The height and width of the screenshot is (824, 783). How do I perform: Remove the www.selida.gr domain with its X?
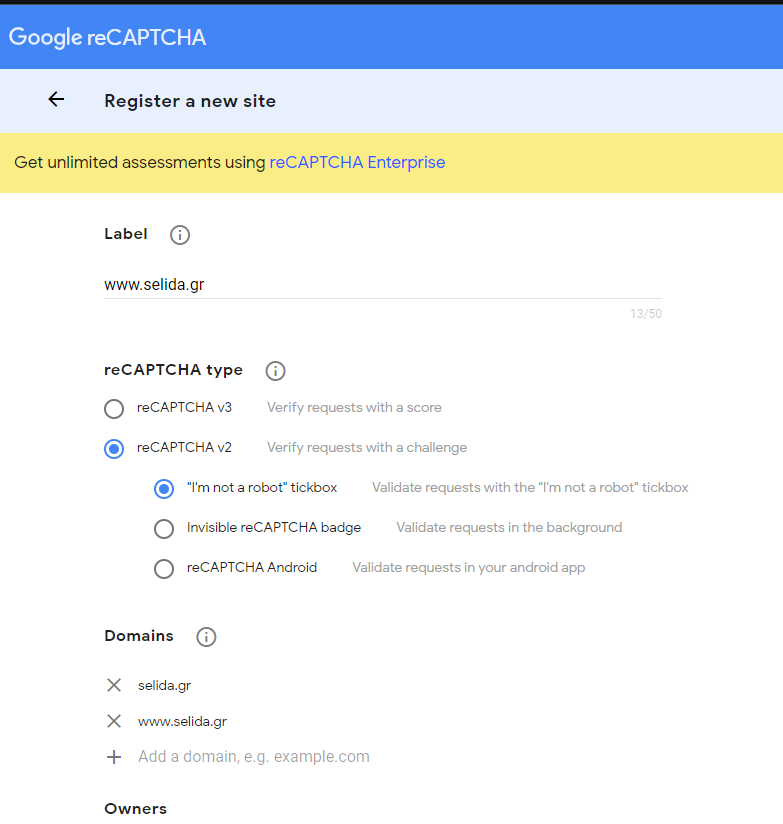tap(114, 721)
